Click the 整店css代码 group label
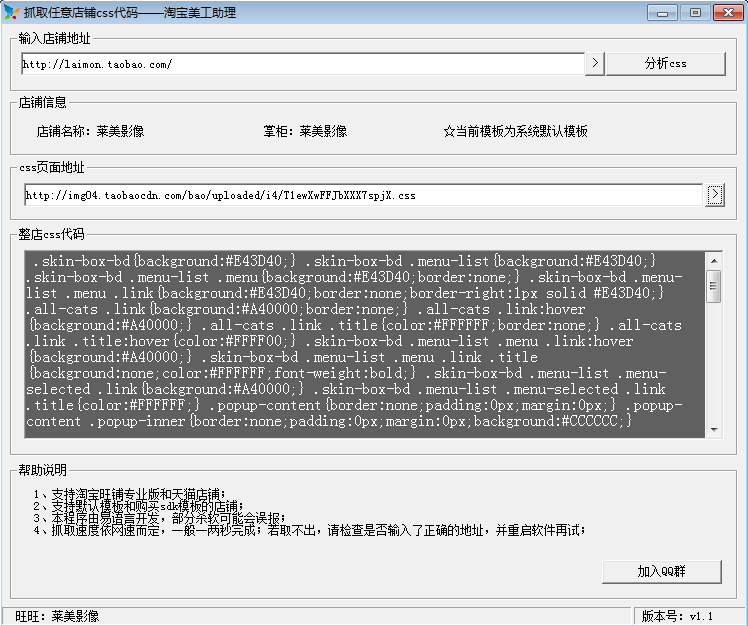The height and width of the screenshot is (626, 748). (x=52, y=234)
